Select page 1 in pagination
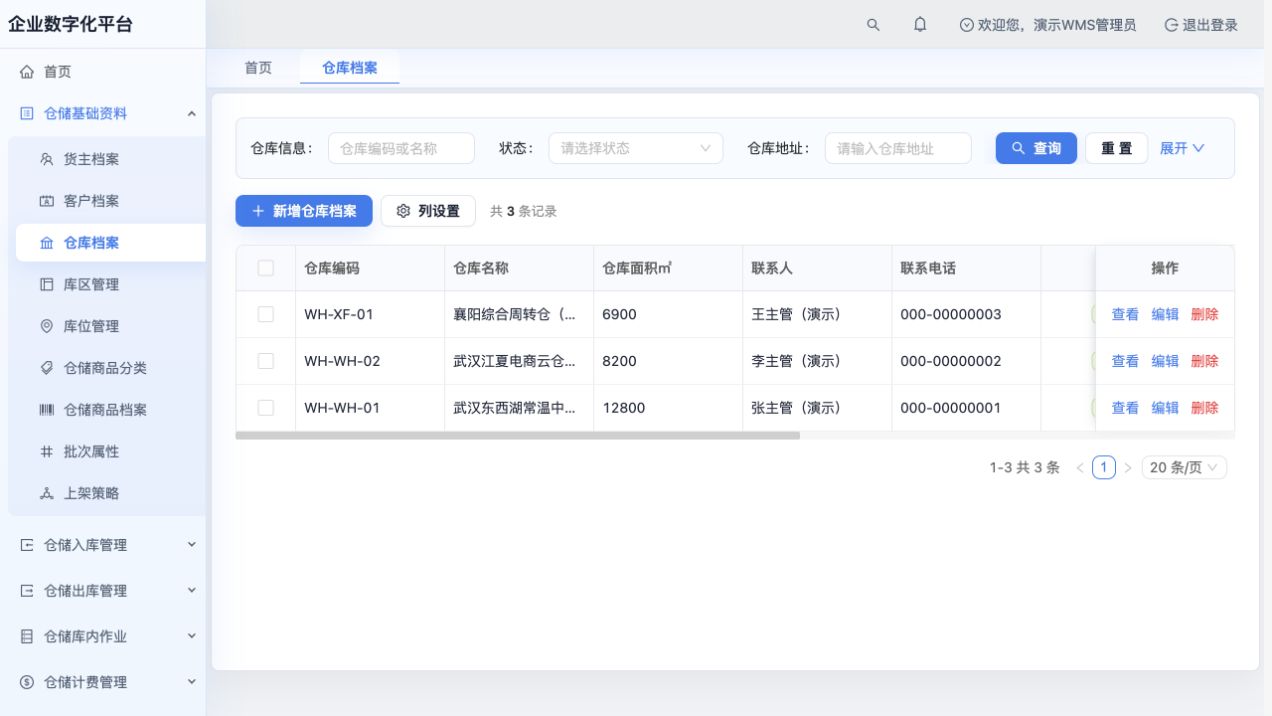The image size is (1272, 716). click(x=1104, y=468)
